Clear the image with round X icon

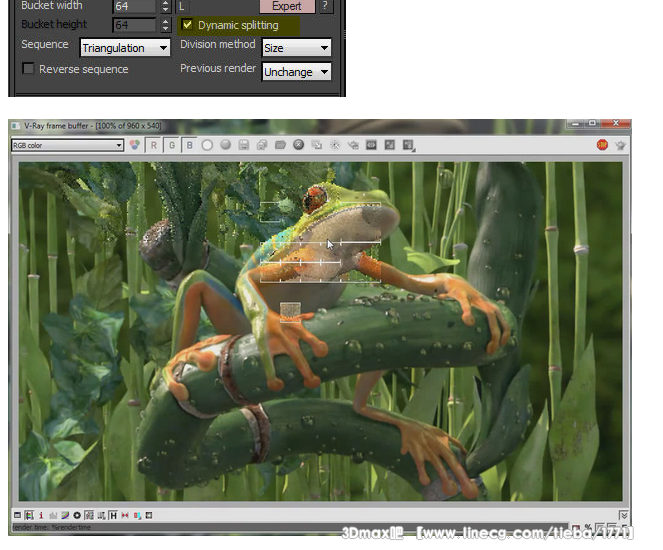(x=299, y=145)
